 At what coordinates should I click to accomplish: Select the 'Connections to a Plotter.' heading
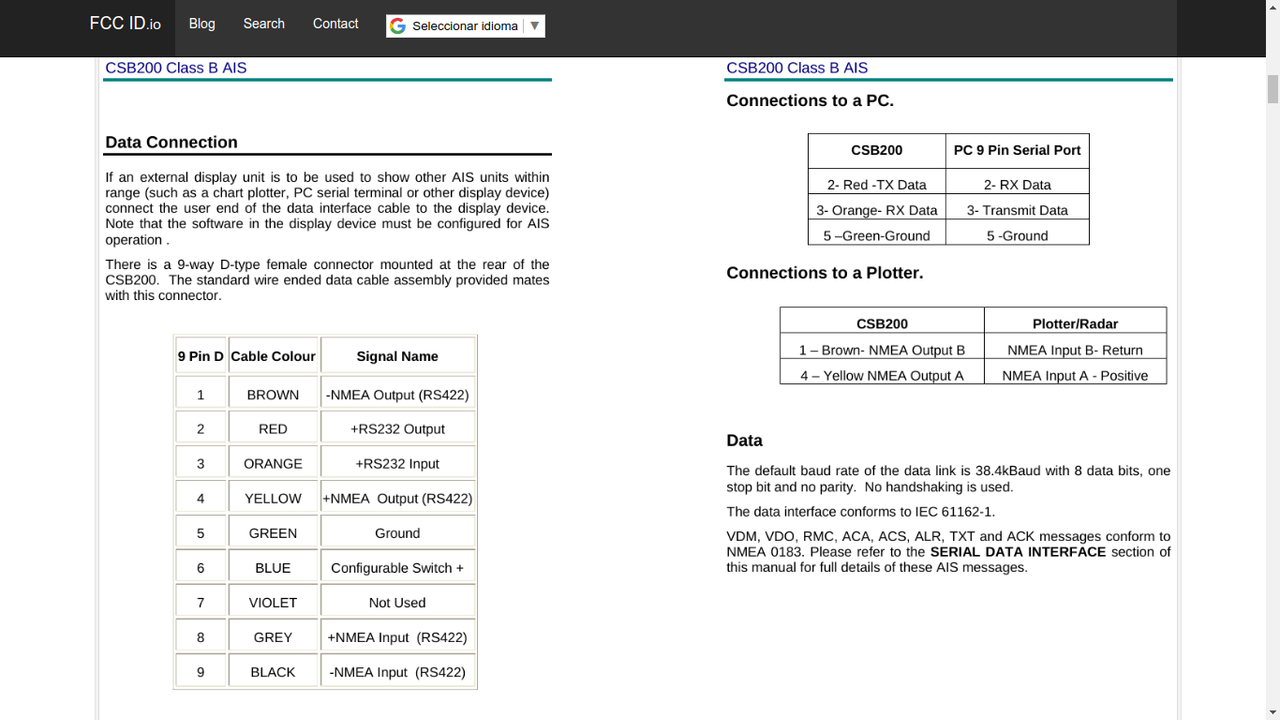coord(825,273)
